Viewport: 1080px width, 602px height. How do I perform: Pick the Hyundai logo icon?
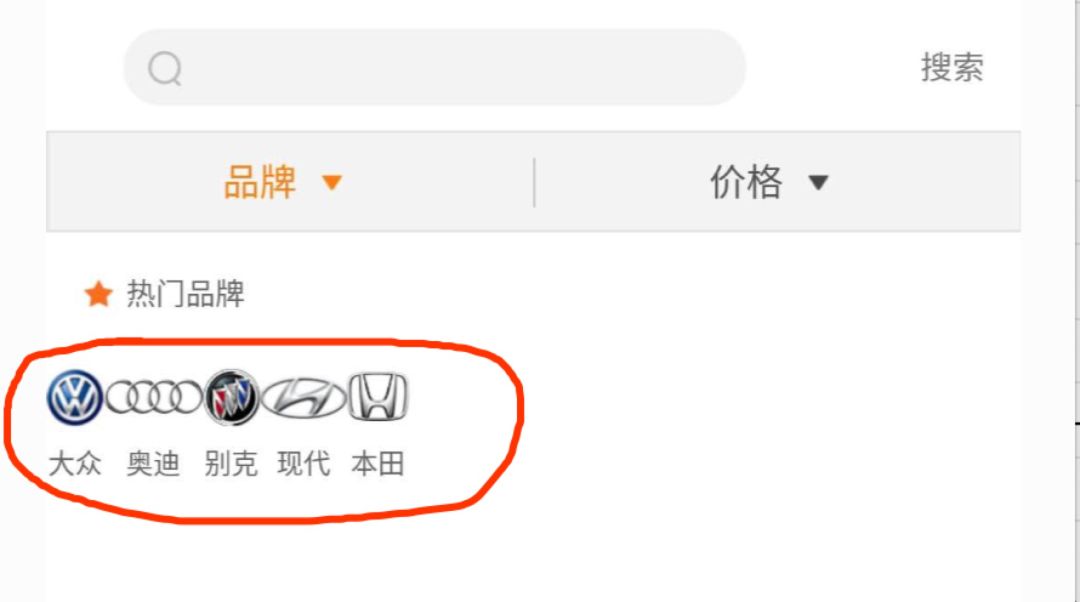point(304,398)
